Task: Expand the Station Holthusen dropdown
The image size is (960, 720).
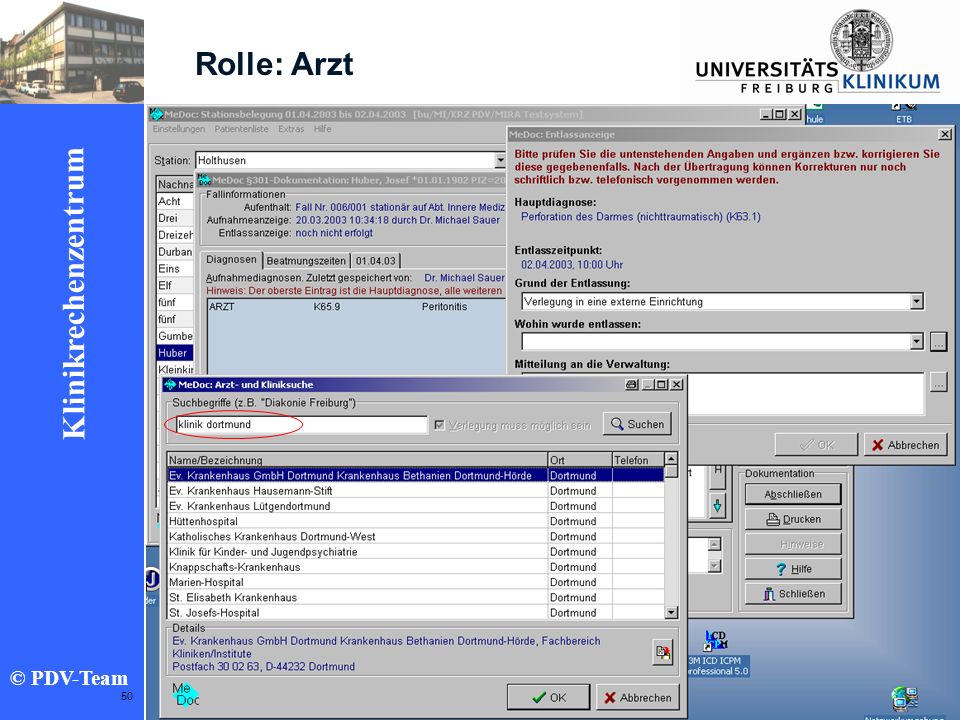Action: coord(500,160)
